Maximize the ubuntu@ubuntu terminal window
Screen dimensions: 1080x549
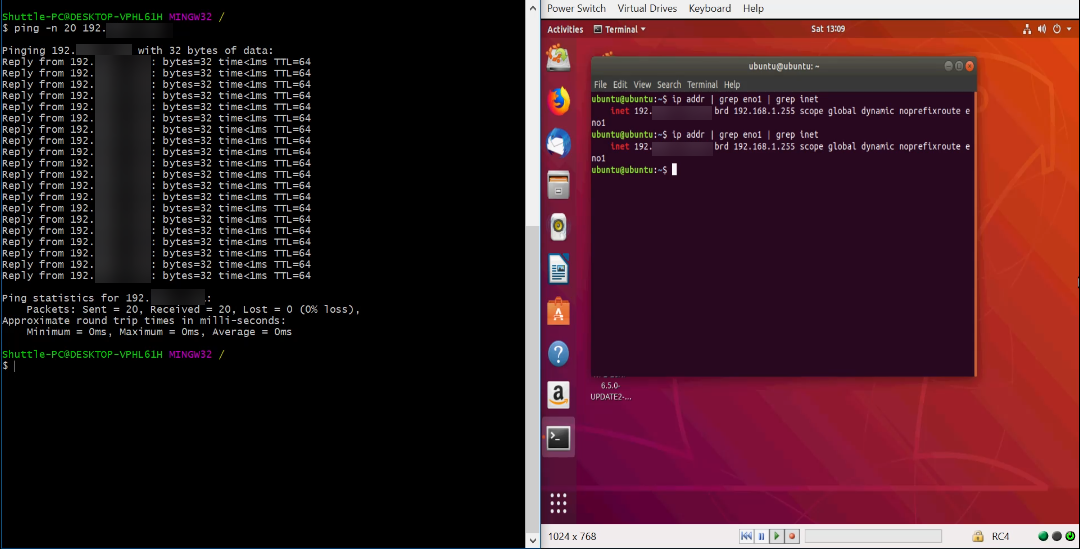959,66
